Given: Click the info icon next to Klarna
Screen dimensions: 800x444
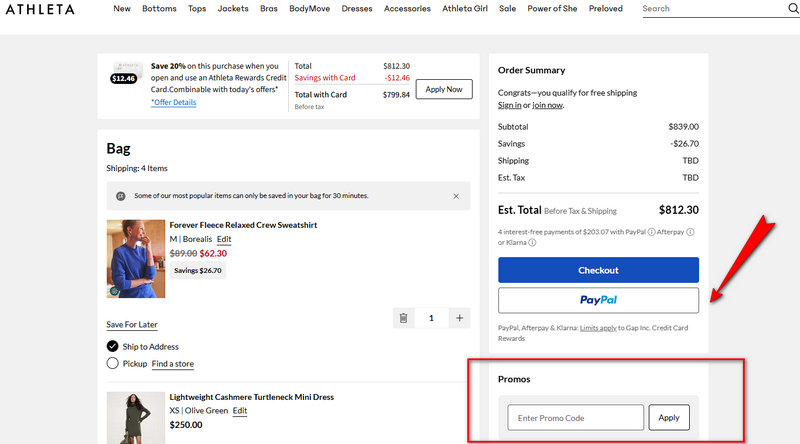Looking at the screenshot, I should coord(532,242).
